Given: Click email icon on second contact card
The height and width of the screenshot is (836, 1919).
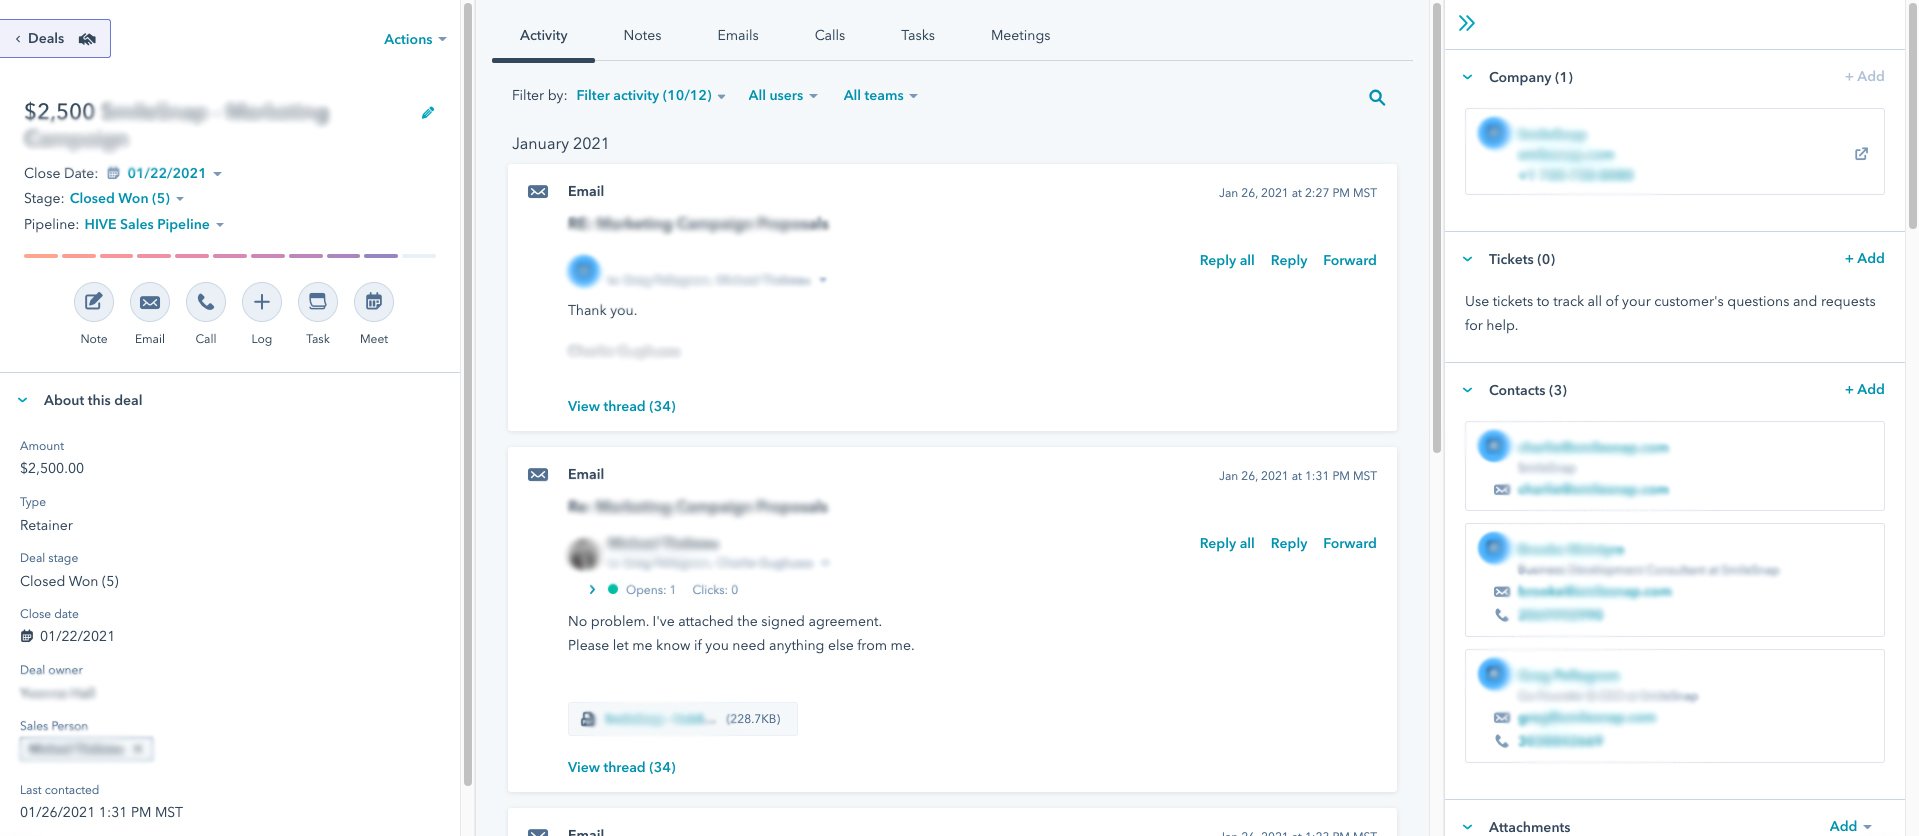Looking at the screenshot, I should click(1502, 592).
